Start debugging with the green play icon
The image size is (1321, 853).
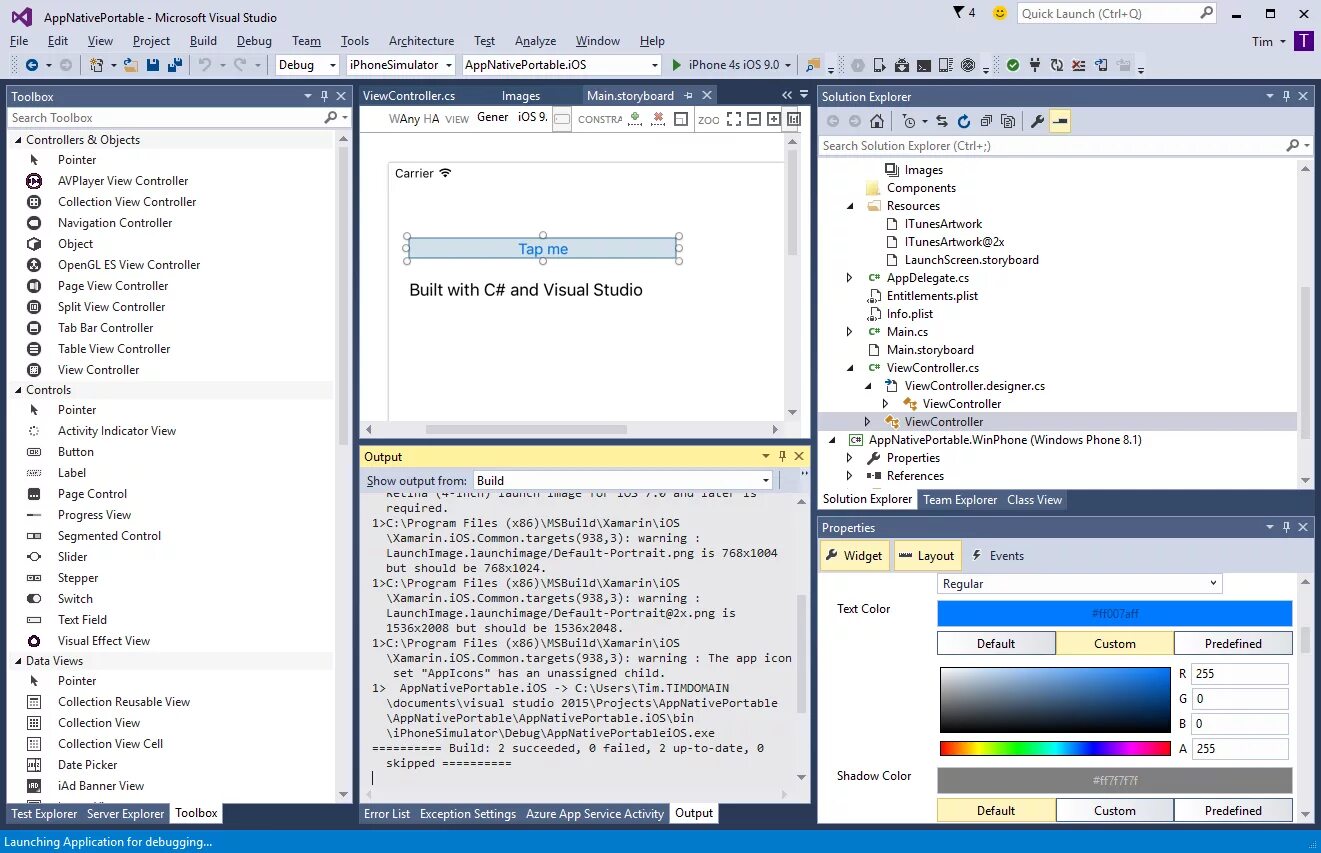pyautogui.click(x=676, y=65)
